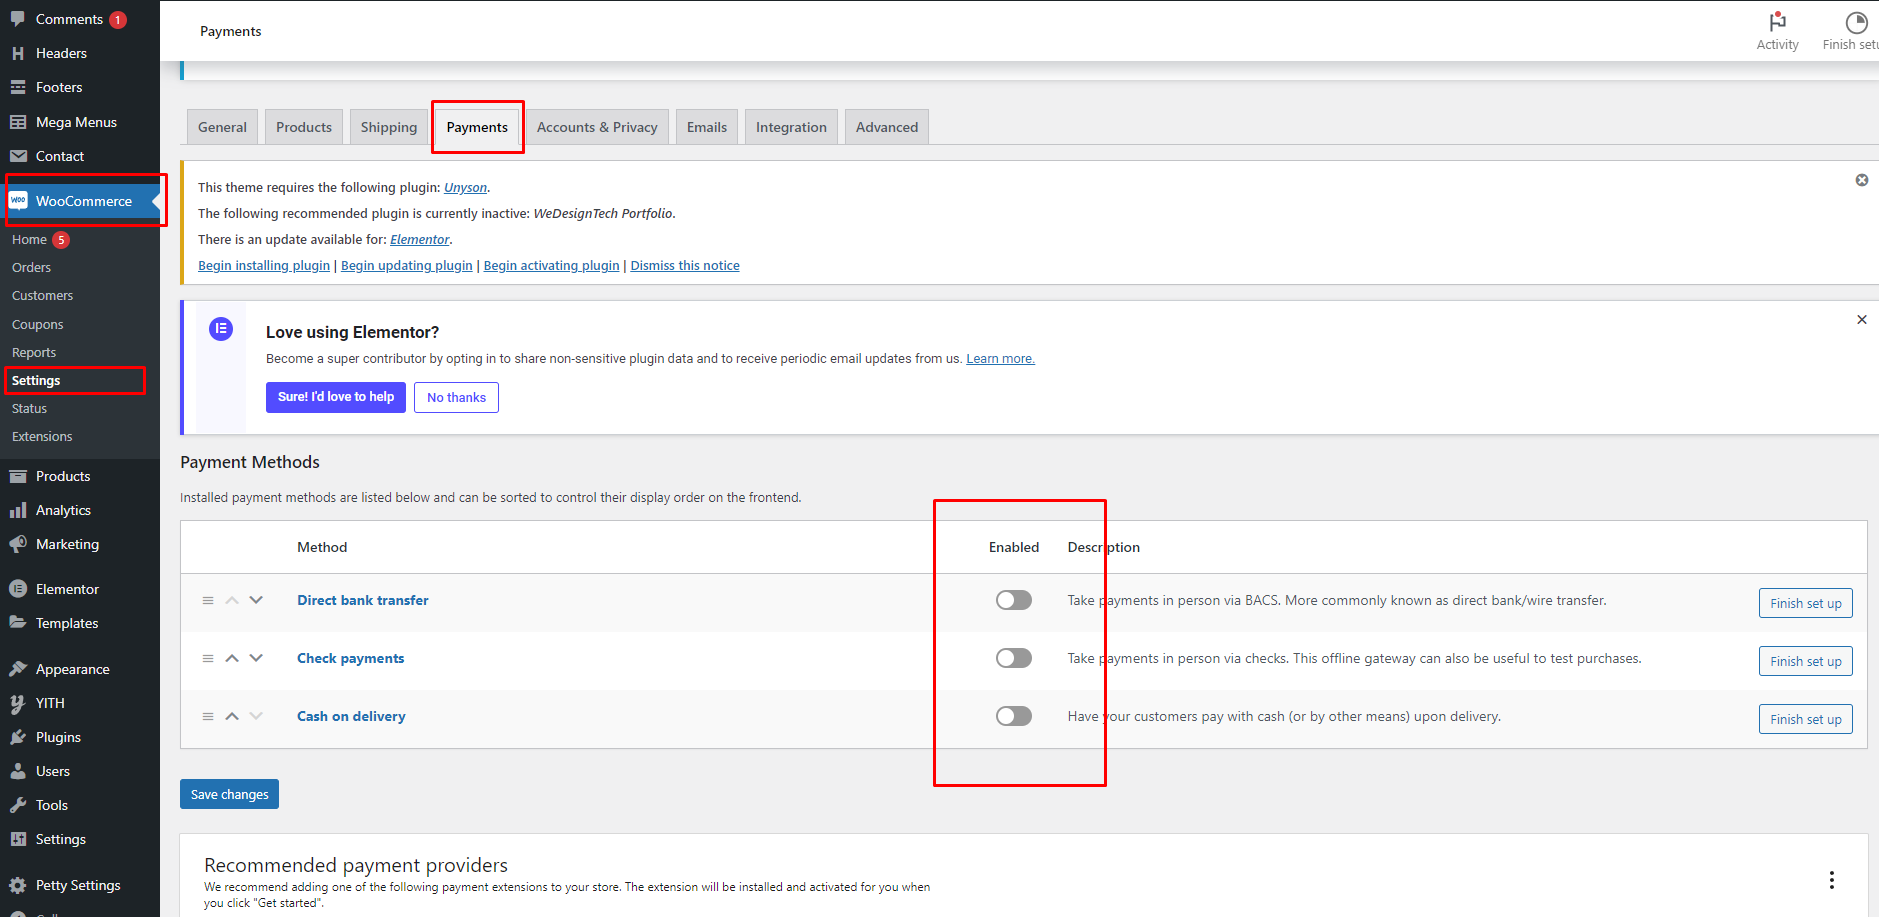The height and width of the screenshot is (917, 1879).
Task: Grab the Cash on delivery drag handle
Action: click(x=208, y=717)
